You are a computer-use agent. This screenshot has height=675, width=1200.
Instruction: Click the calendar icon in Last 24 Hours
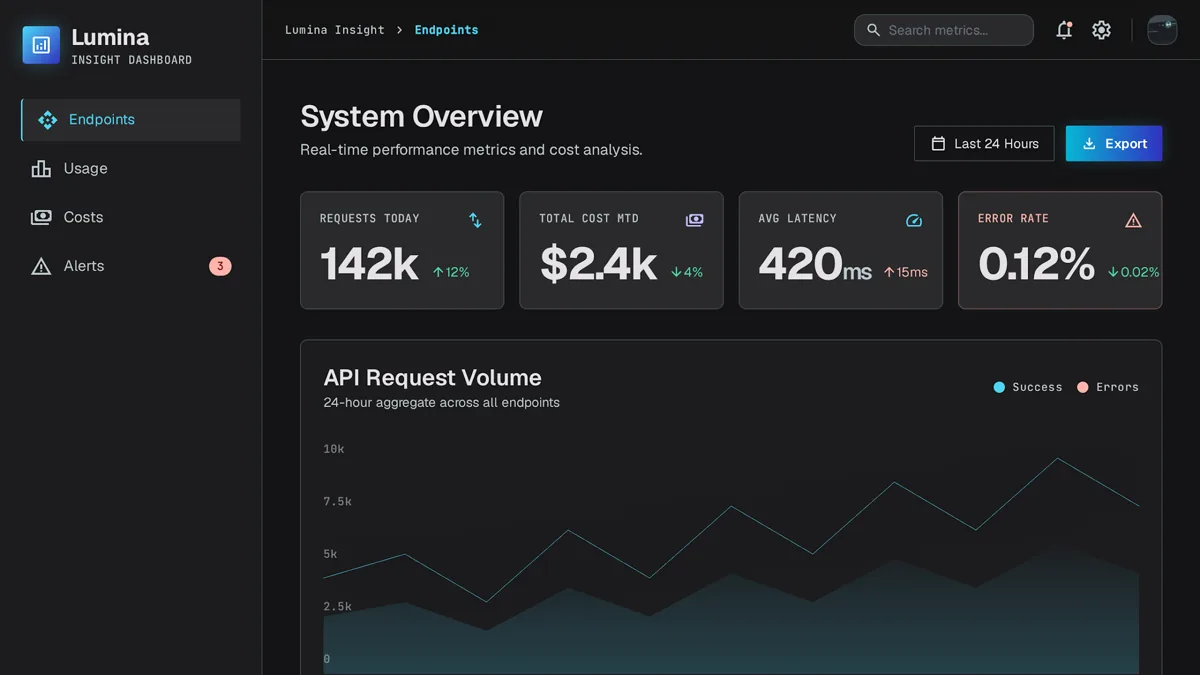click(938, 144)
